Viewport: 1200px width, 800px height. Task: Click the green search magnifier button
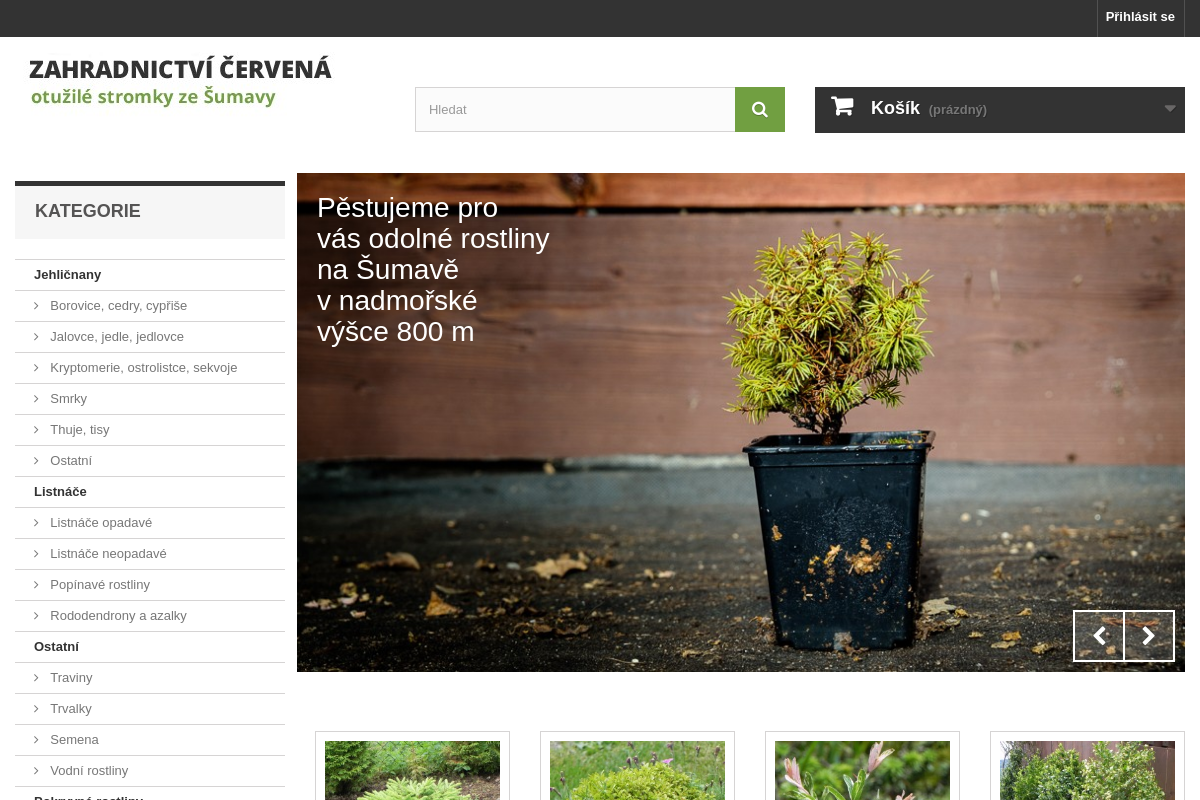(759, 109)
